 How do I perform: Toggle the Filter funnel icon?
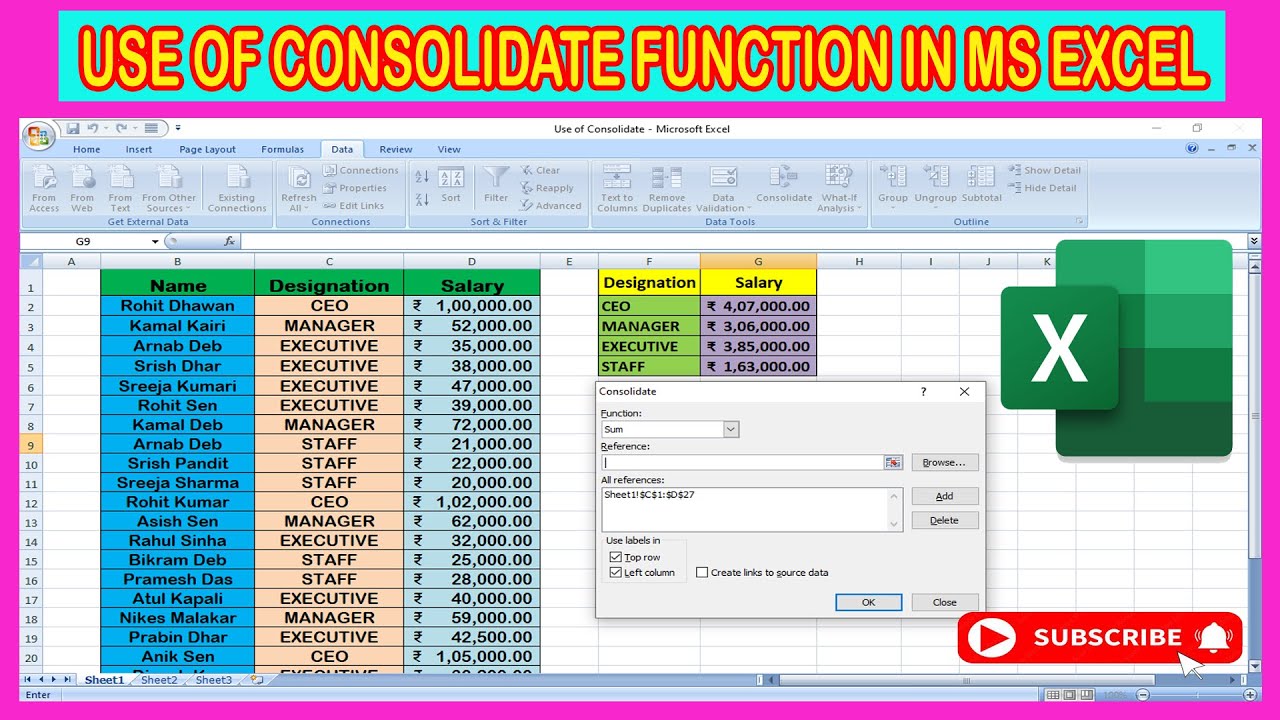point(496,178)
